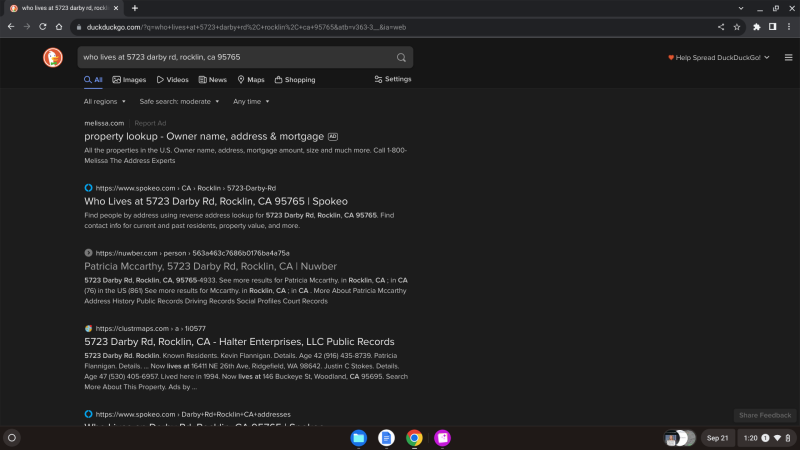Viewport: 800px width, 450px height.
Task: Click the Chrome icon in the shelf
Action: click(414, 438)
